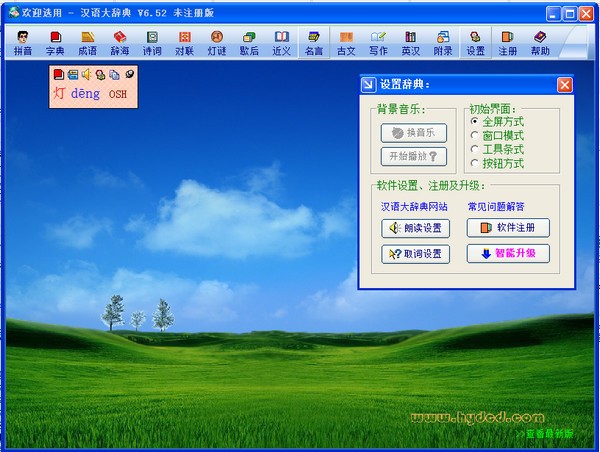Screen dimensions: 600x452
Task: Open the 注册 registration toolbar item
Action: pyautogui.click(x=508, y=43)
